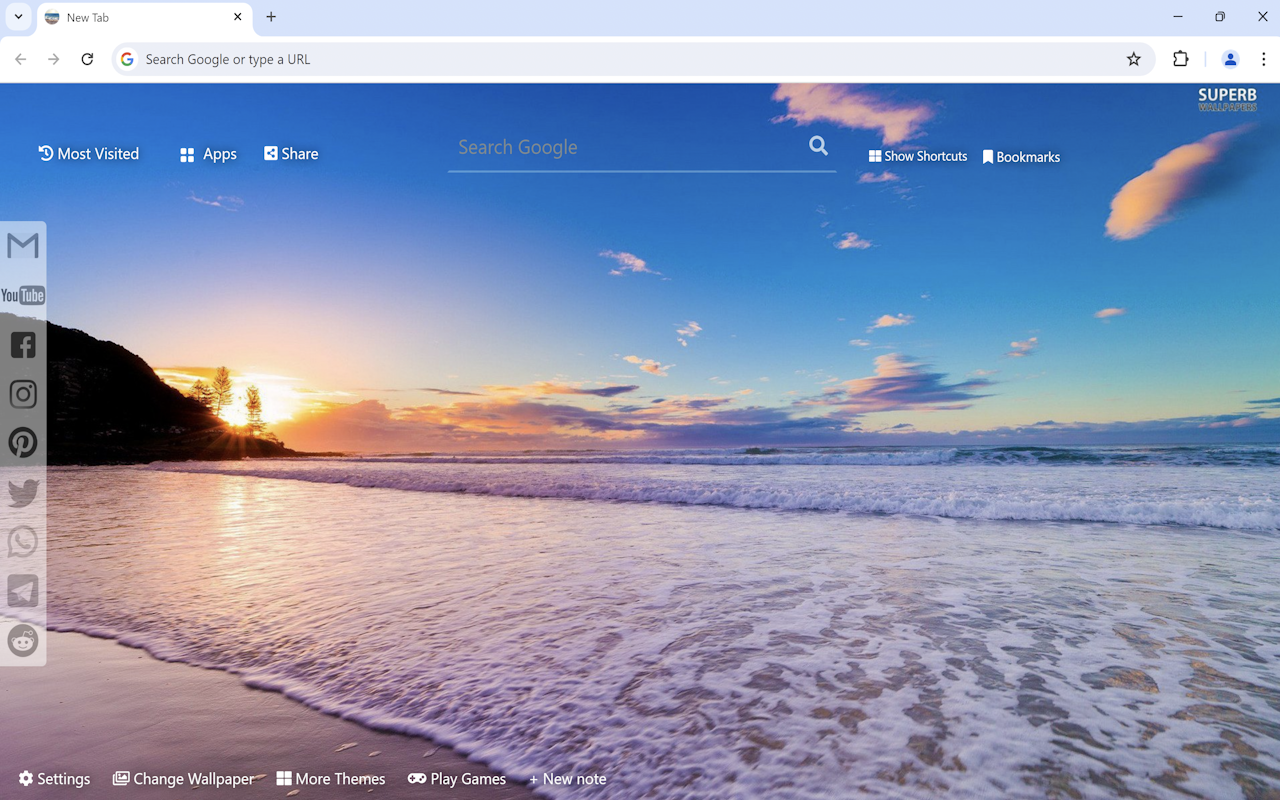Open Settings at bottom left
The height and width of the screenshot is (800, 1280).
click(54, 779)
